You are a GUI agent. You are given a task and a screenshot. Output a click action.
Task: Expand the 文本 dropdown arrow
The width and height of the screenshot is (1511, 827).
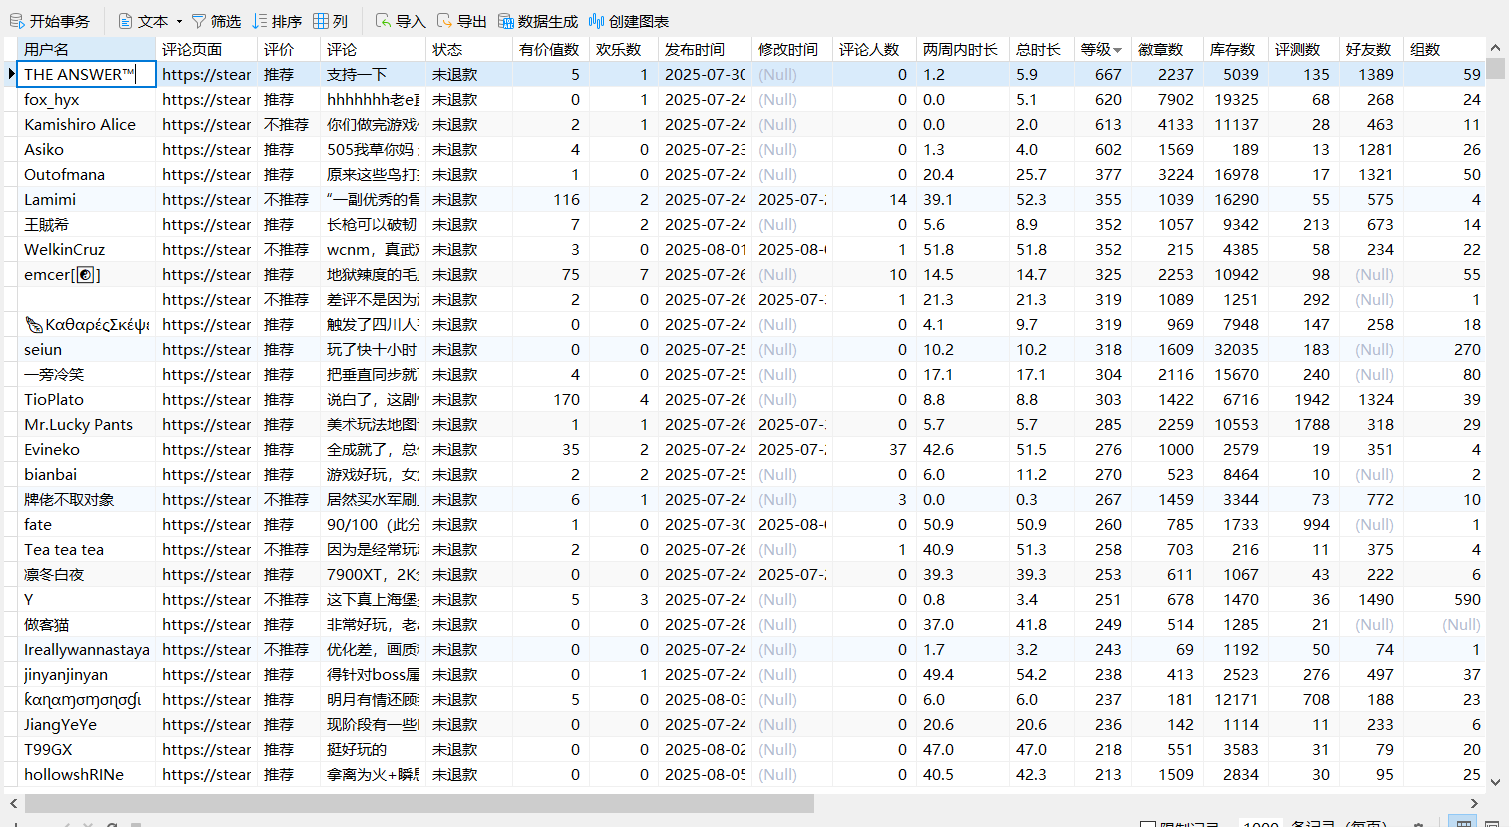pyautogui.click(x=179, y=21)
